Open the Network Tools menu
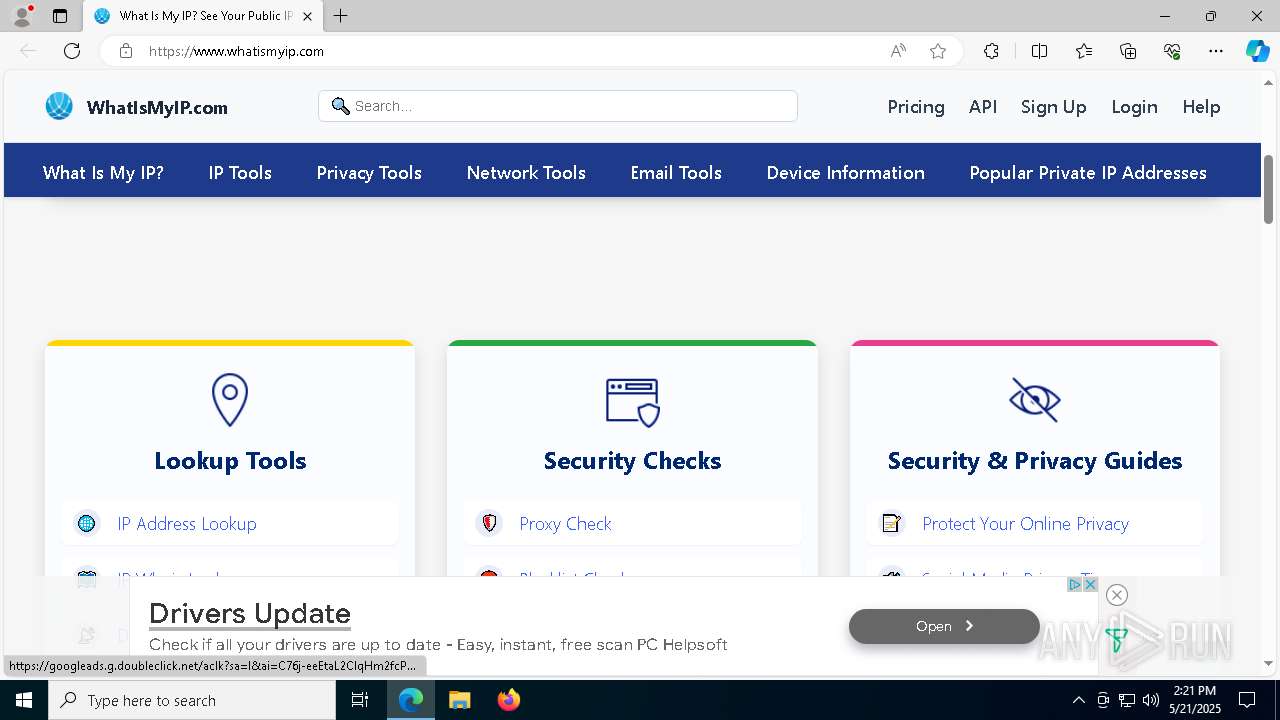The height and width of the screenshot is (720, 1280). [x=526, y=173]
